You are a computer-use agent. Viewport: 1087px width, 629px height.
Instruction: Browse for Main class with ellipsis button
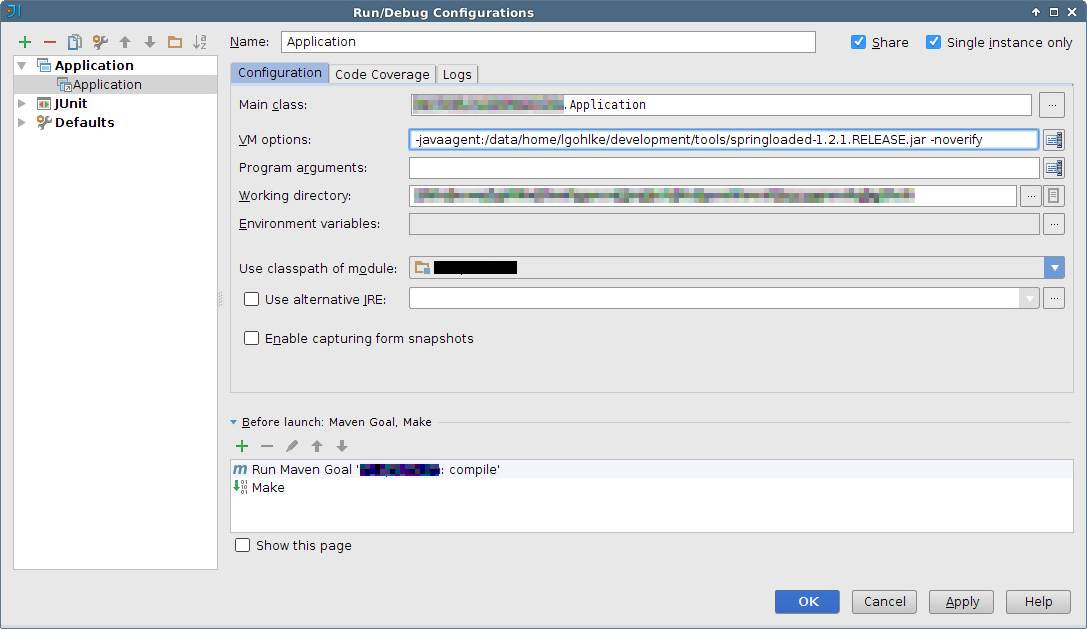[1052, 105]
